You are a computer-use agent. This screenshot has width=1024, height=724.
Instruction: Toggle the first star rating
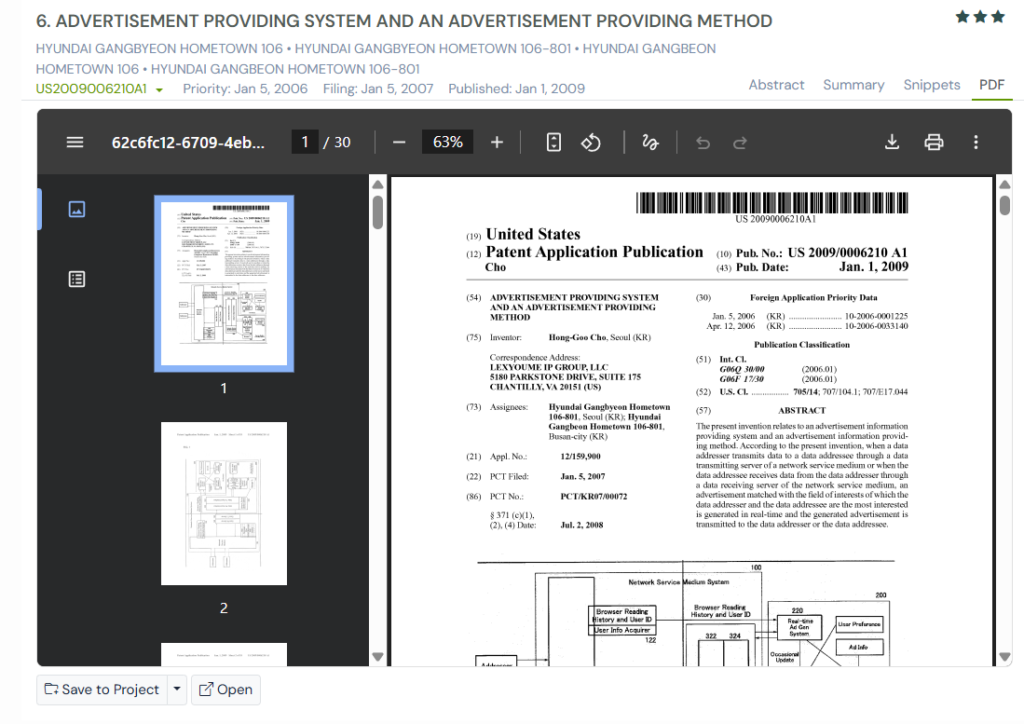click(x=960, y=16)
